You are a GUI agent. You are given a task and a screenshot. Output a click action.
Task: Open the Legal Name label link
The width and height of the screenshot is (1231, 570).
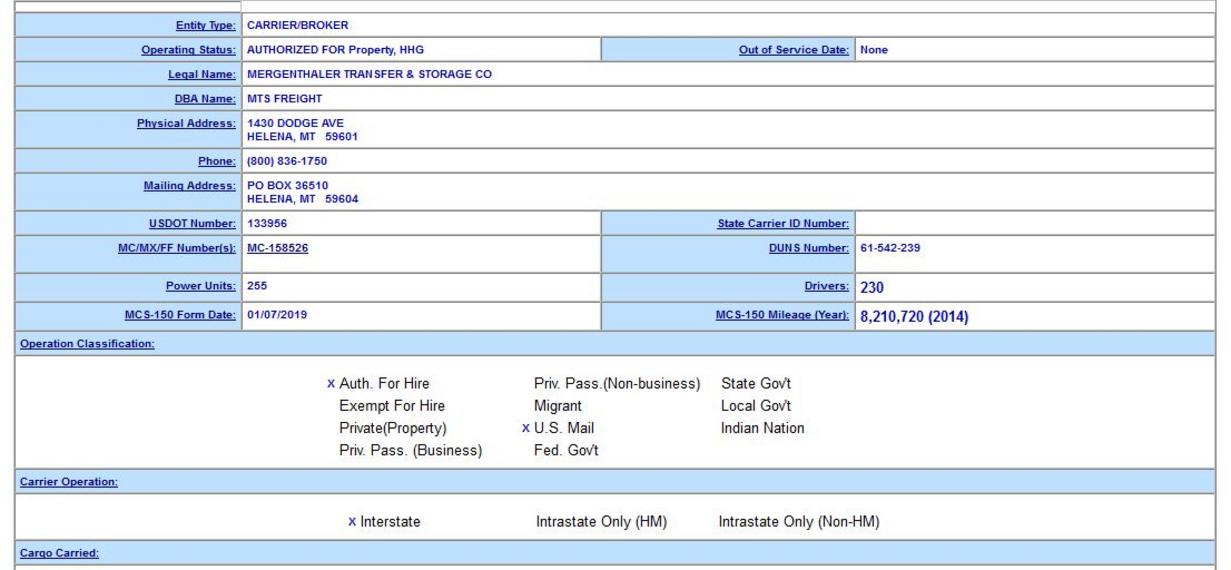203,74
